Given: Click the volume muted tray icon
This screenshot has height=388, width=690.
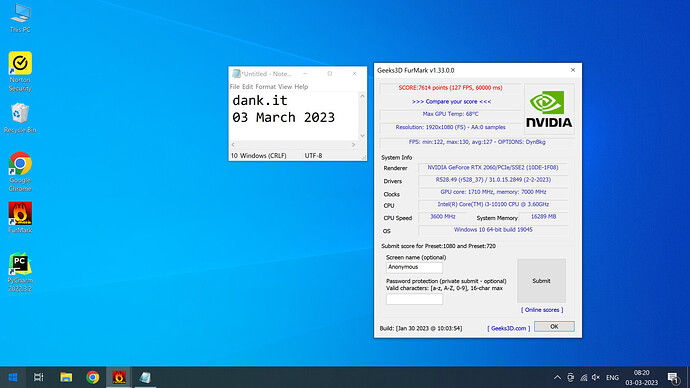Looking at the screenshot, I should point(596,377).
